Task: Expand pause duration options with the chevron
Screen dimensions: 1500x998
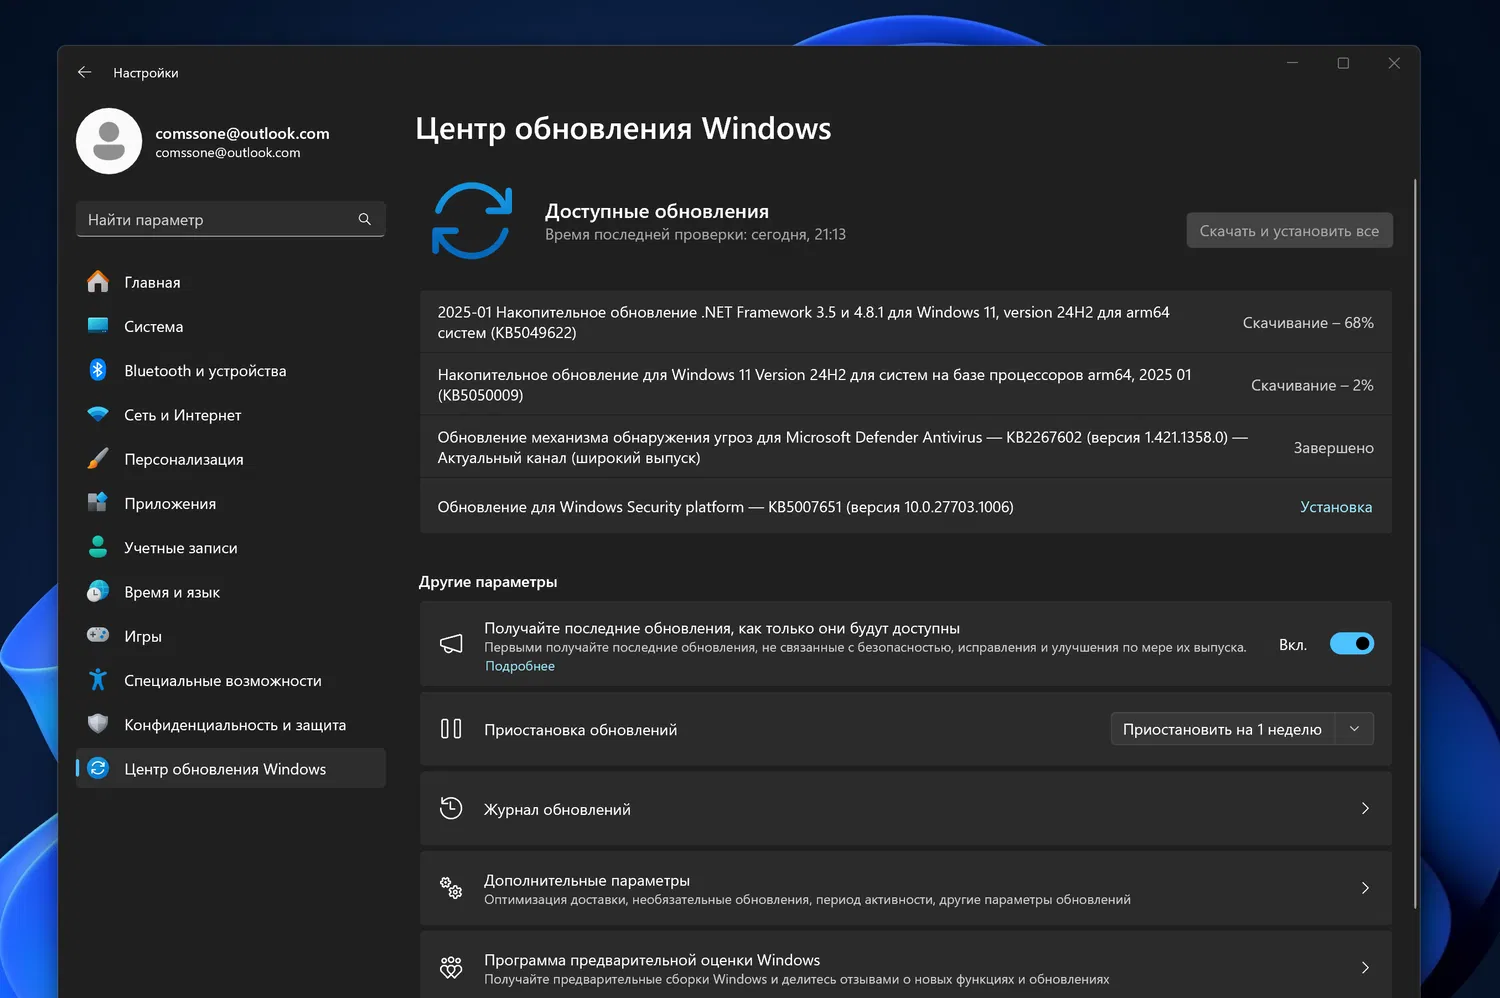Action: 1354,729
